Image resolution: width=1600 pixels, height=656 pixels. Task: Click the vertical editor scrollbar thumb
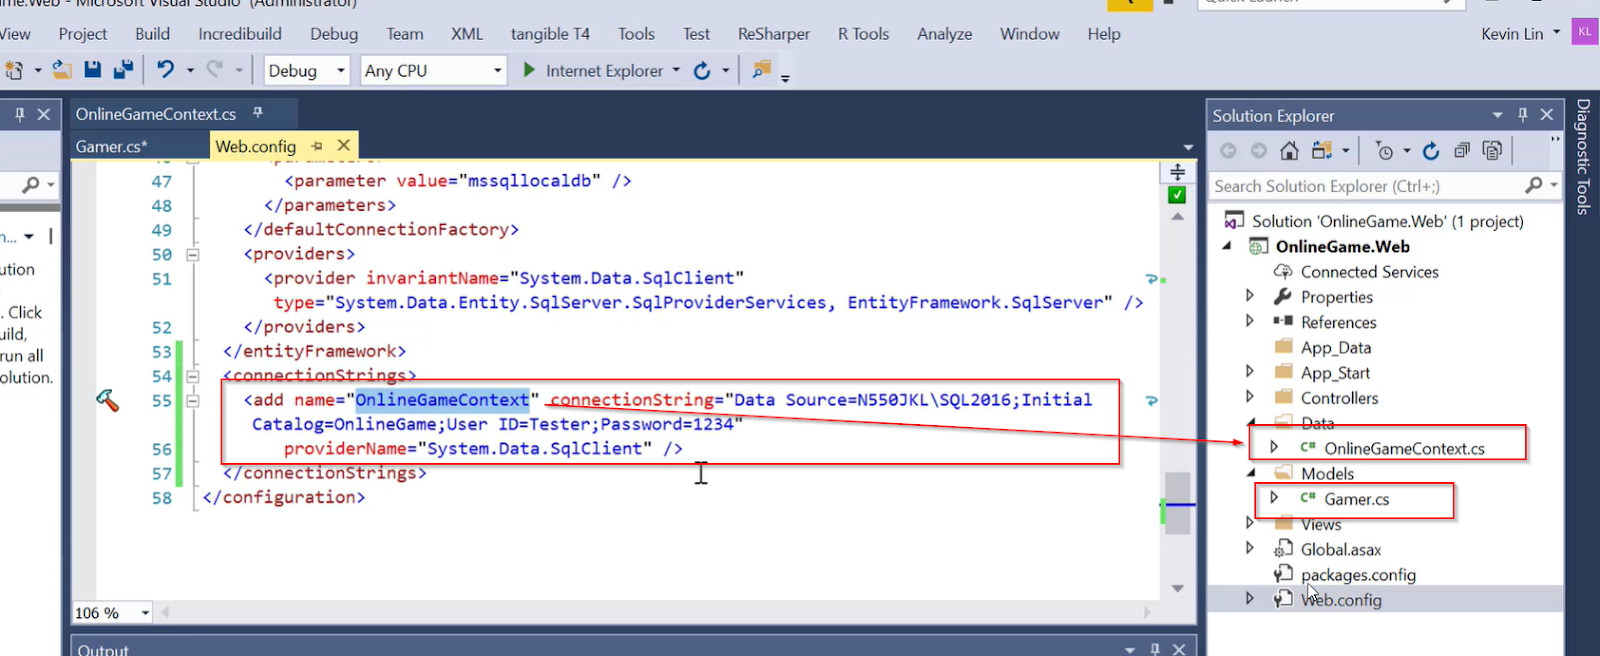1177,502
